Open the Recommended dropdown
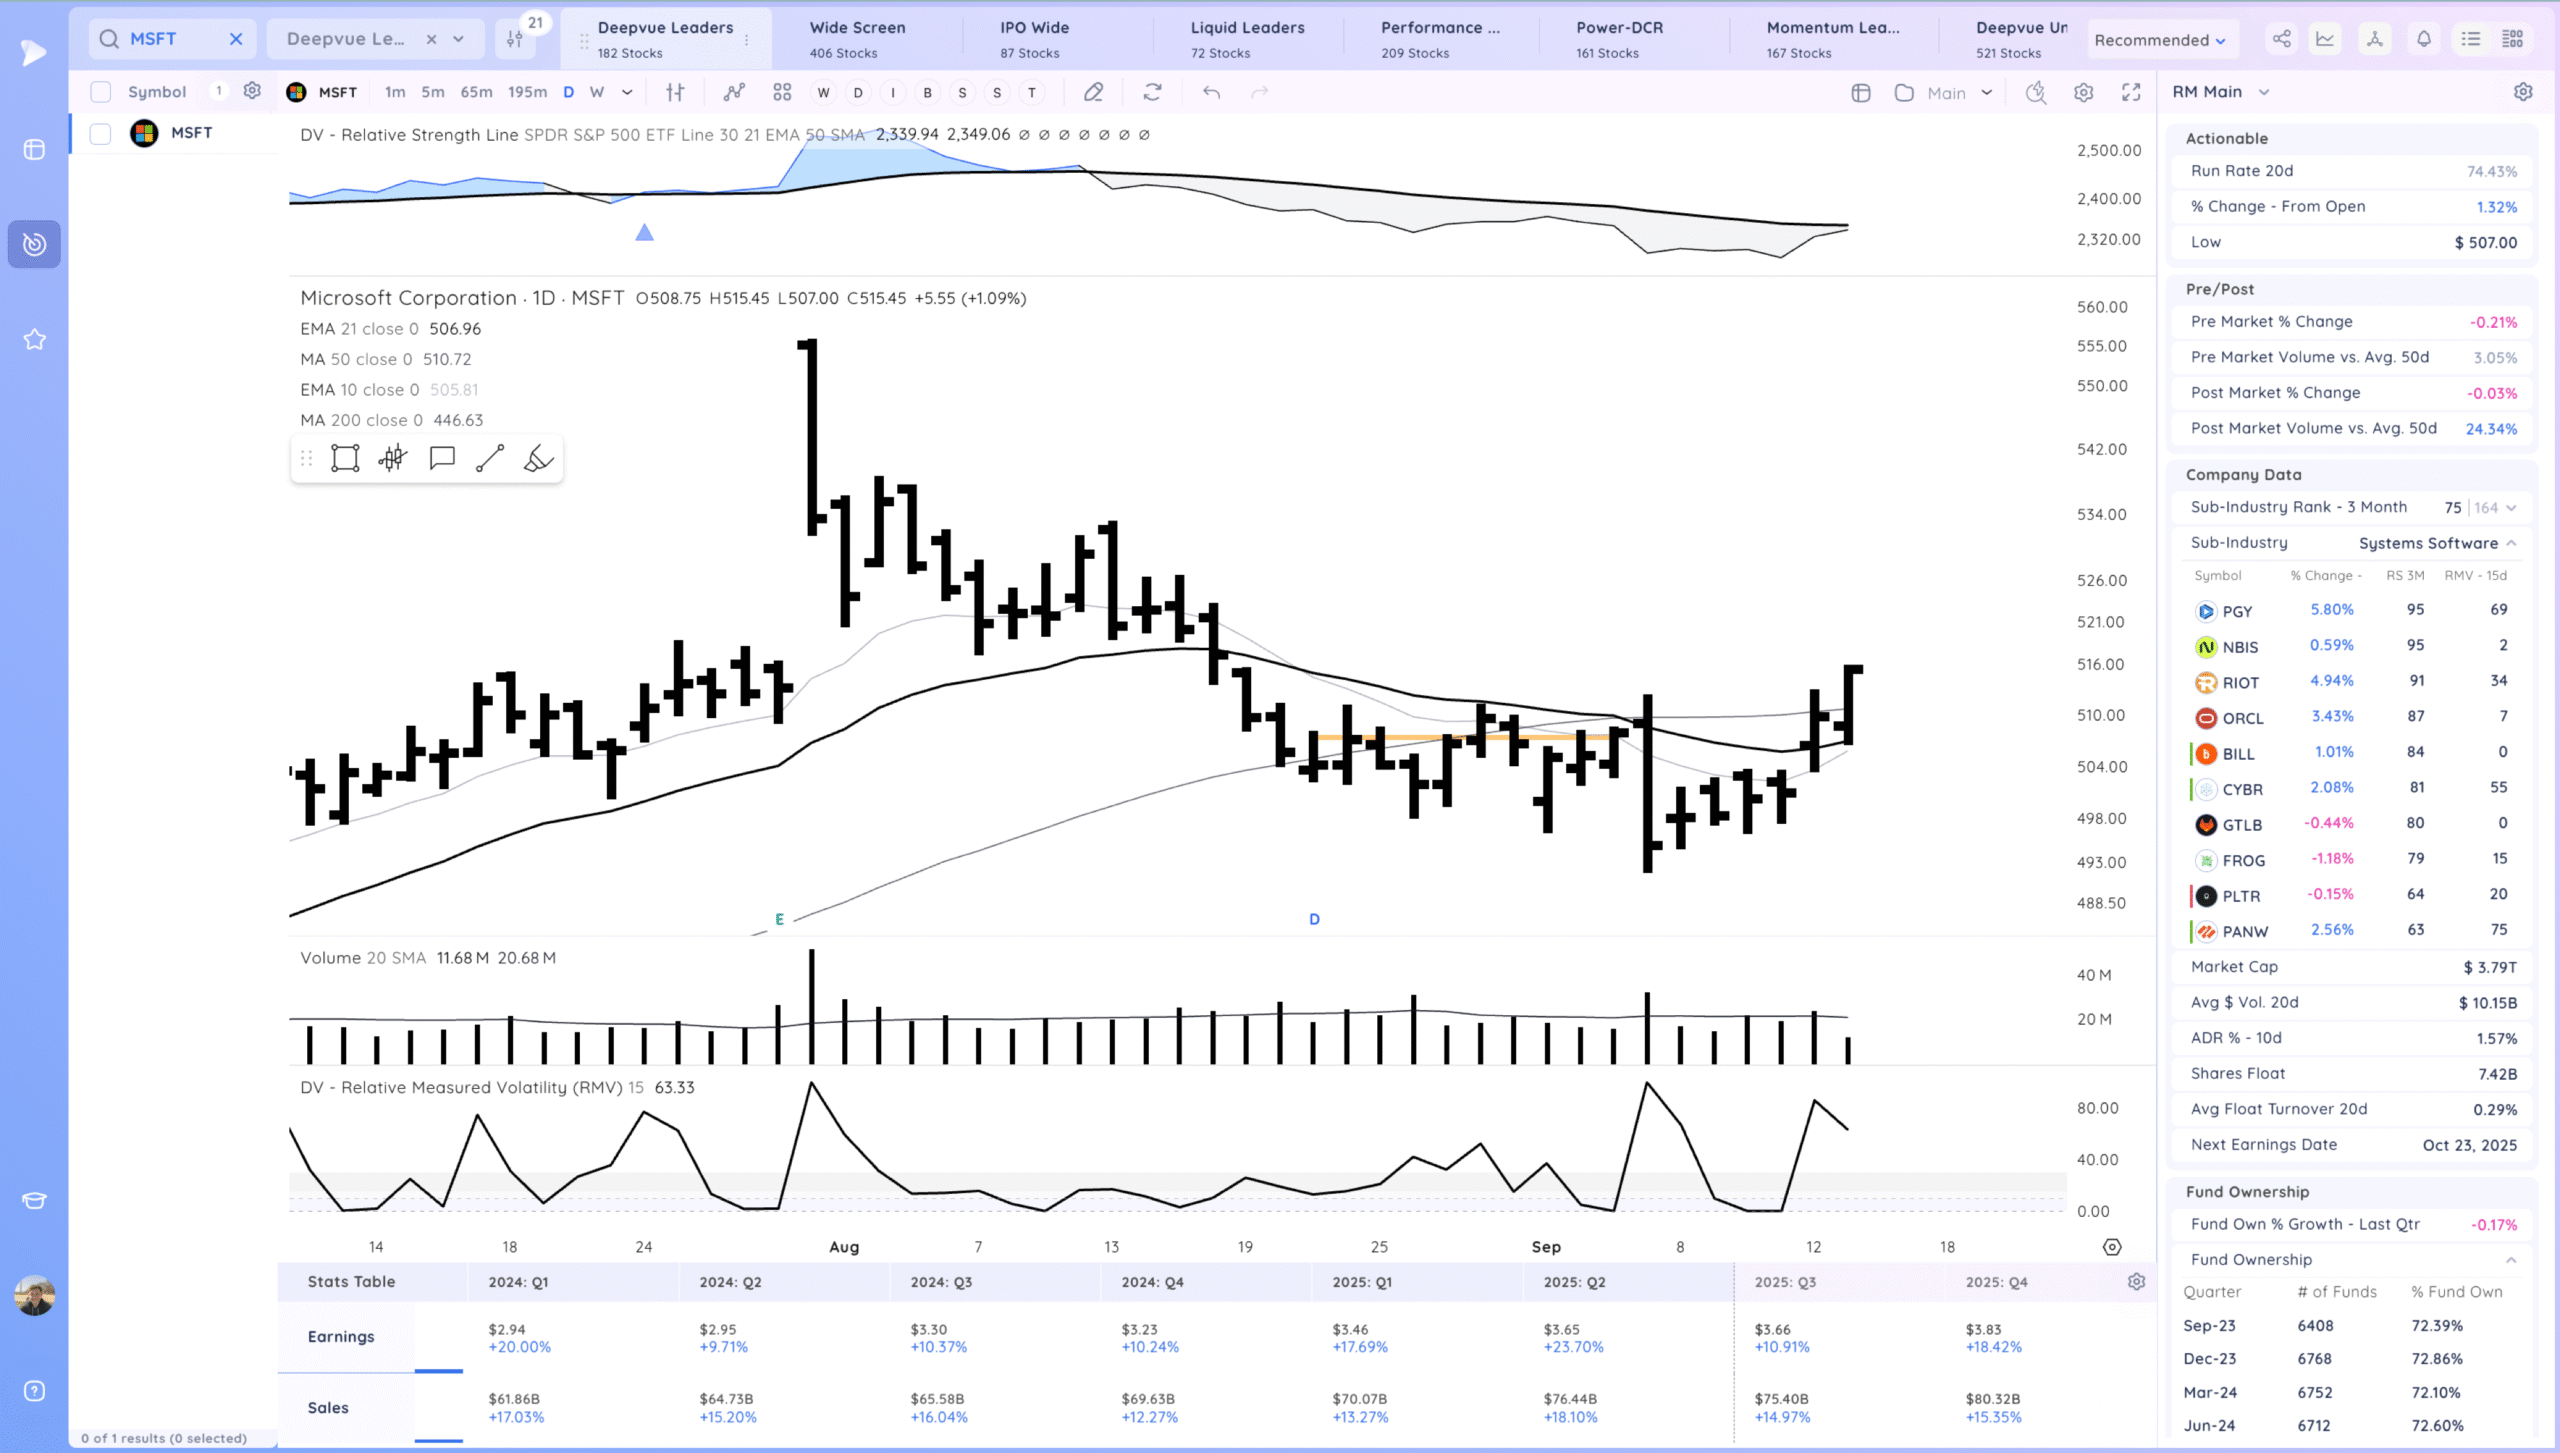The image size is (2560, 1453). pyautogui.click(x=2160, y=40)
